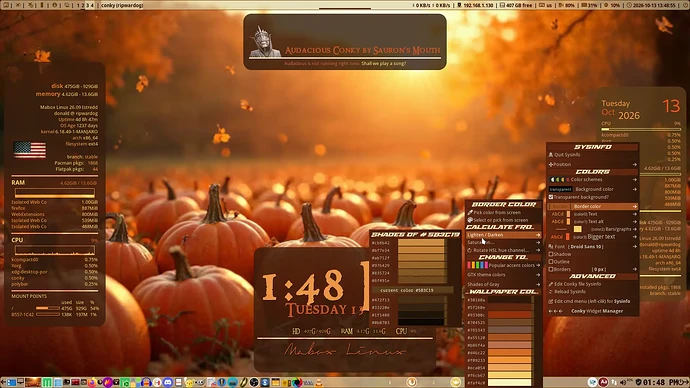The image size is (690, 388).
Task: Open the (color0) Text menu entry
Action: [593, 214]
